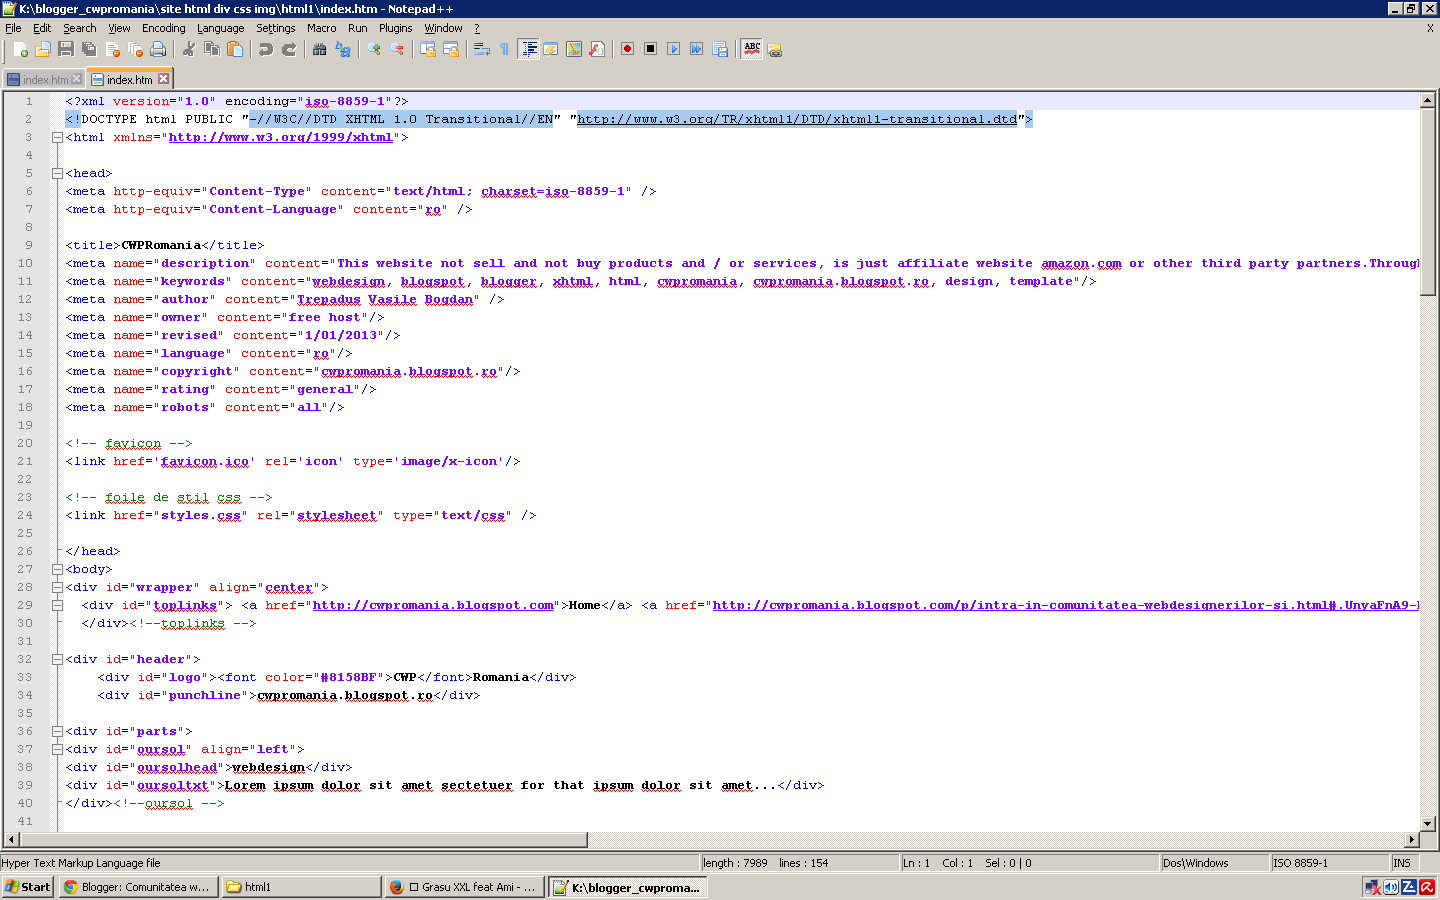This screenshot has width=1440, height=900.
Task: Click the horizontal scrollbar thumb
Action: click(x=303, y=840)
